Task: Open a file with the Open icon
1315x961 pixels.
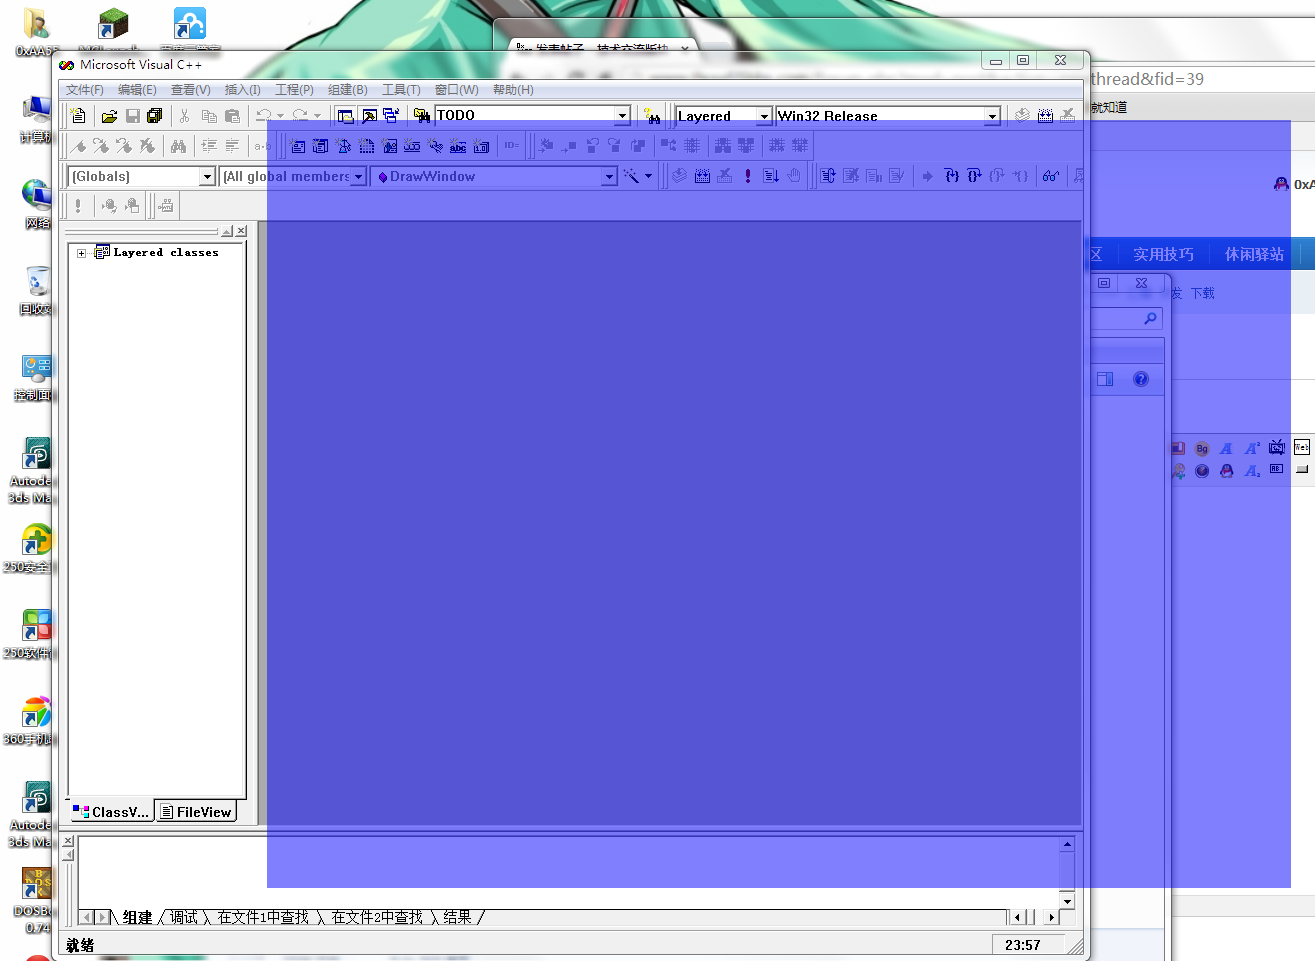Action: coord(109,115)
